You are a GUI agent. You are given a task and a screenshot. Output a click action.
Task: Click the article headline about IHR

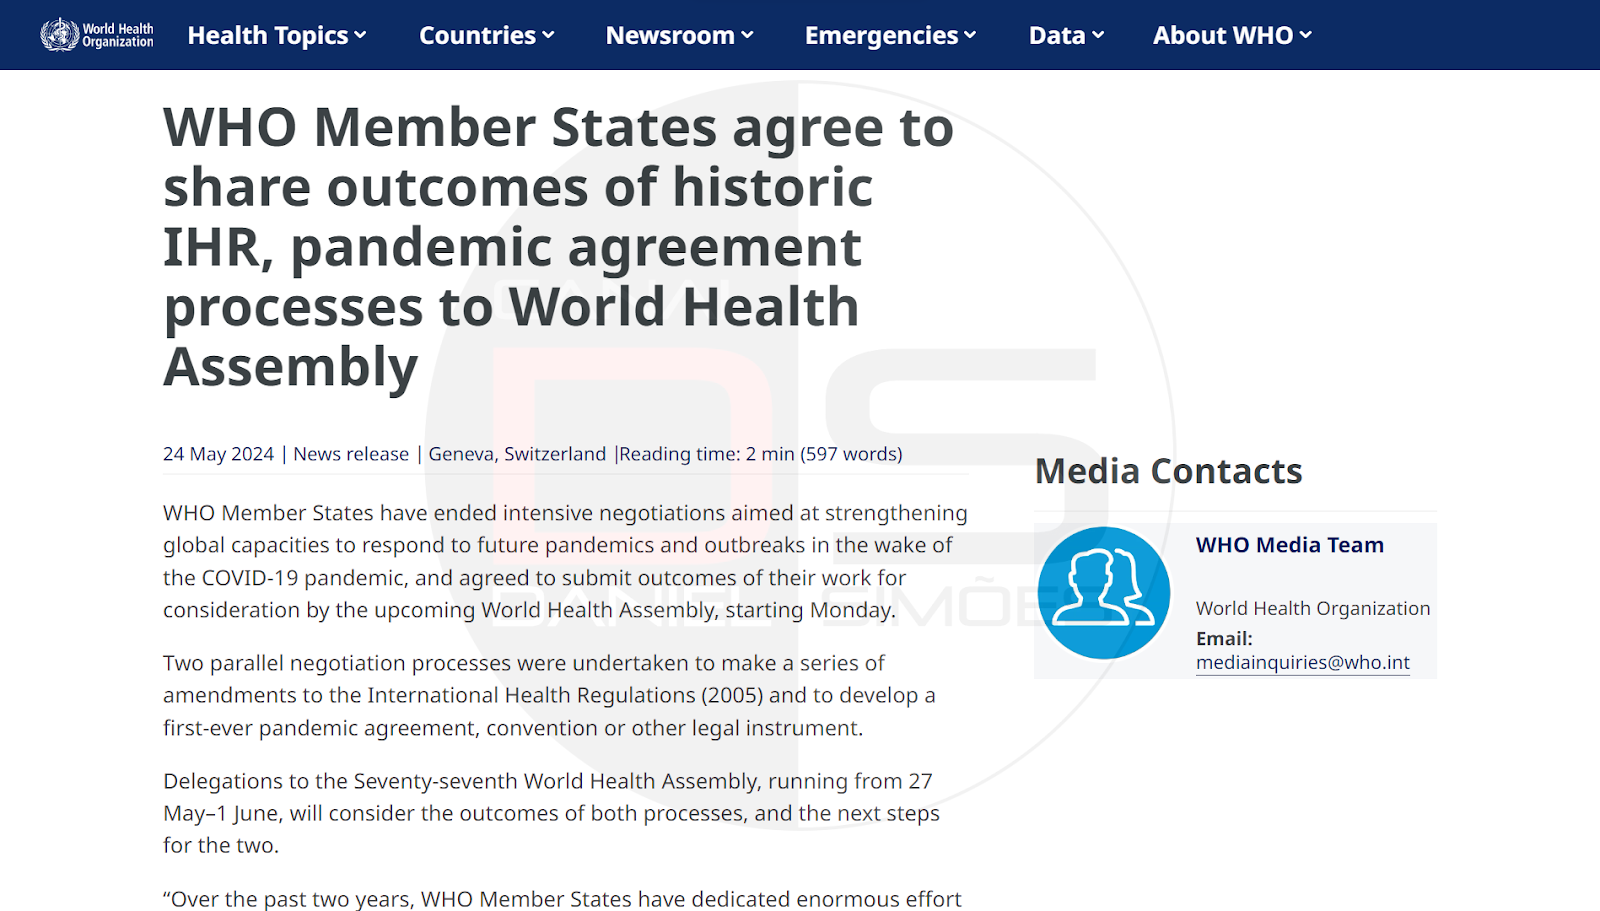pyautogui.click(x=559, y=247)
